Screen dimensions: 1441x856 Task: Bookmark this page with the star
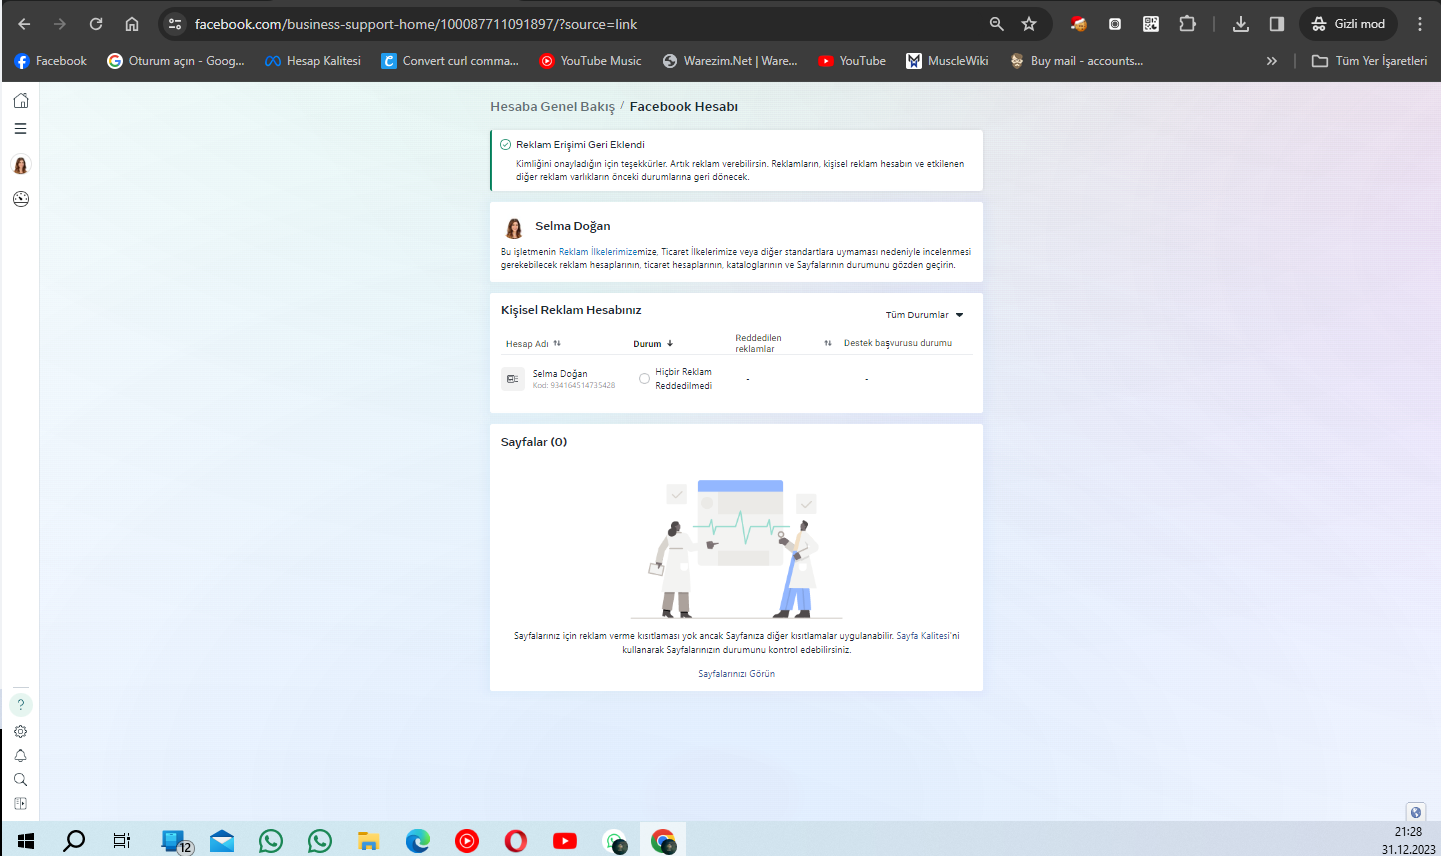1029,24
